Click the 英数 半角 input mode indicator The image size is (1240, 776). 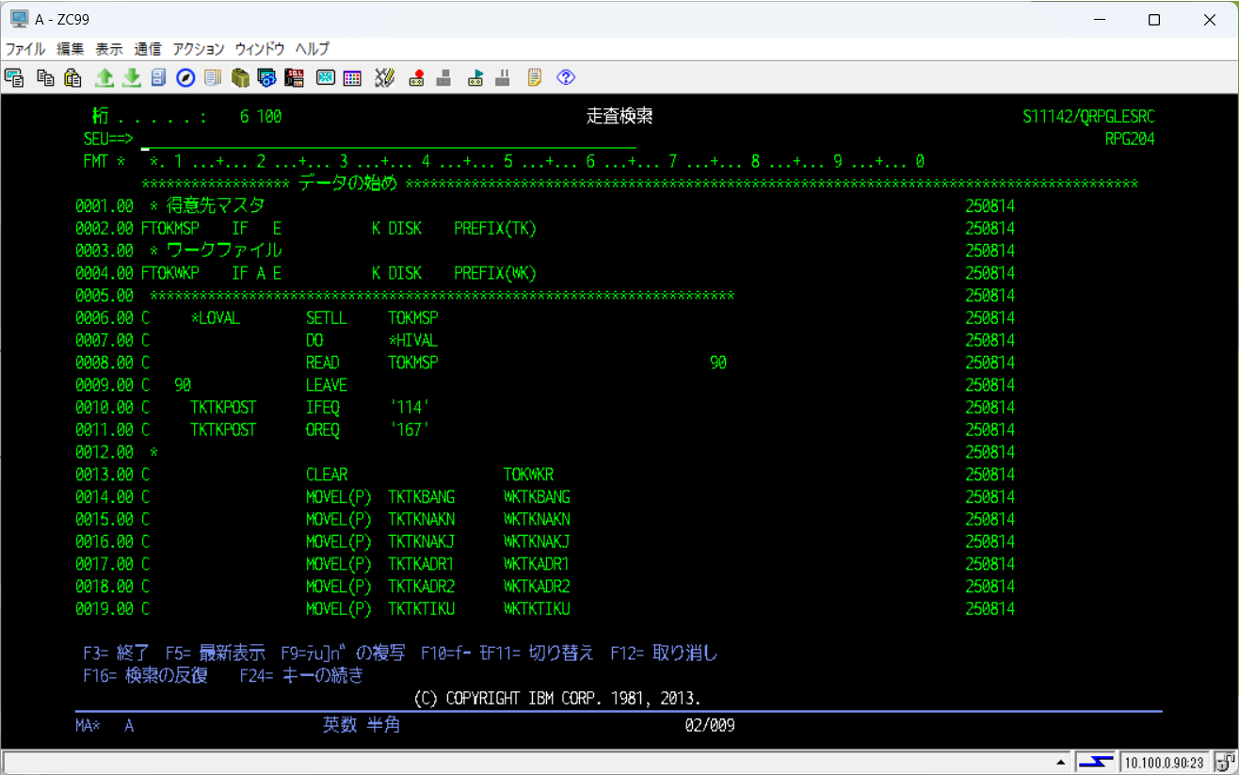point(361,725)
